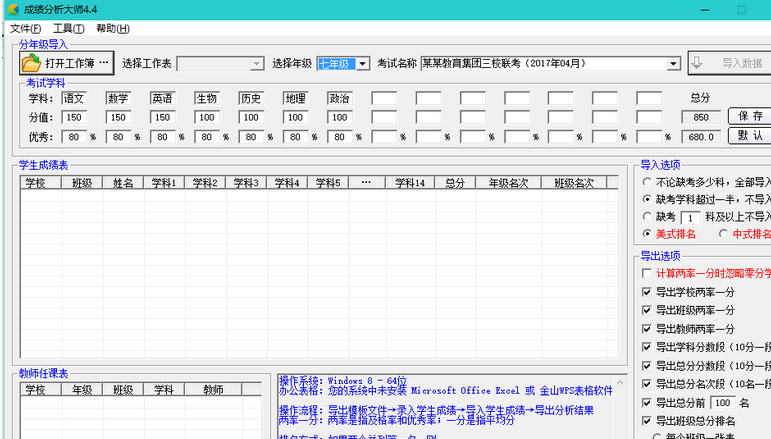Click the 导入数据 button
This screenshot has width=771, height=439.
730,63
